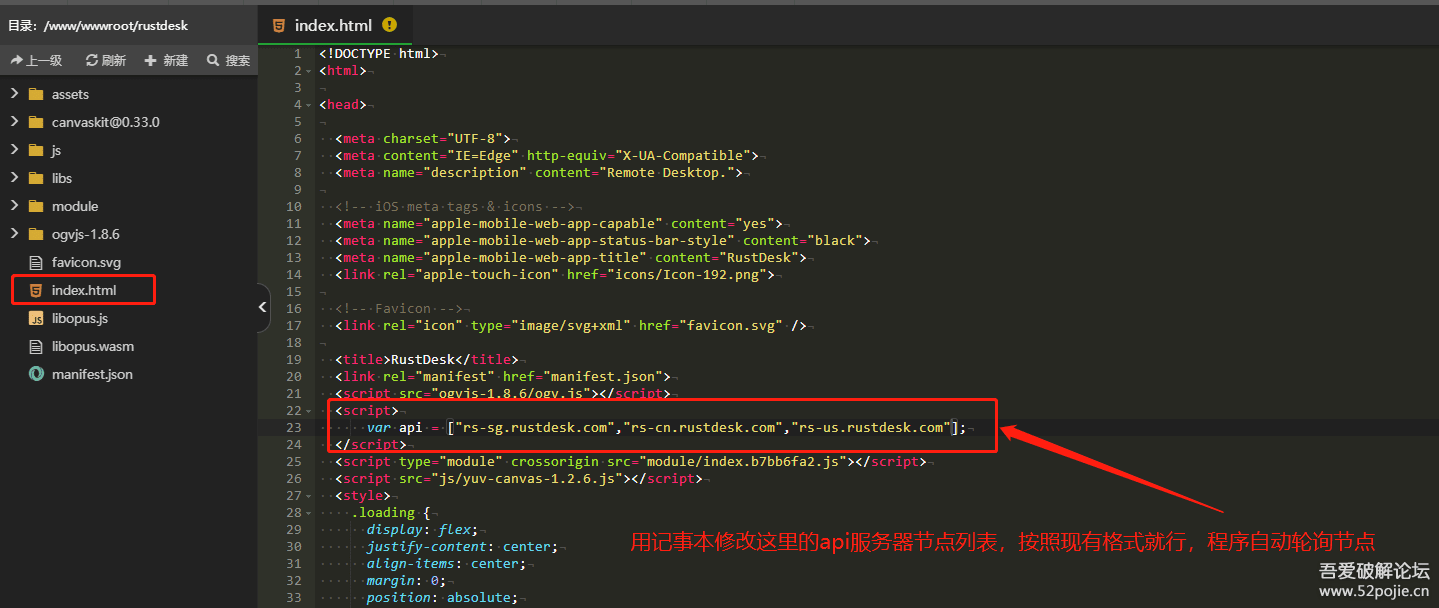The height and width of the screenshot is (608, 1439).
Task: Open favicon.svg in the file tree
Action: click(x=86, y=262)
